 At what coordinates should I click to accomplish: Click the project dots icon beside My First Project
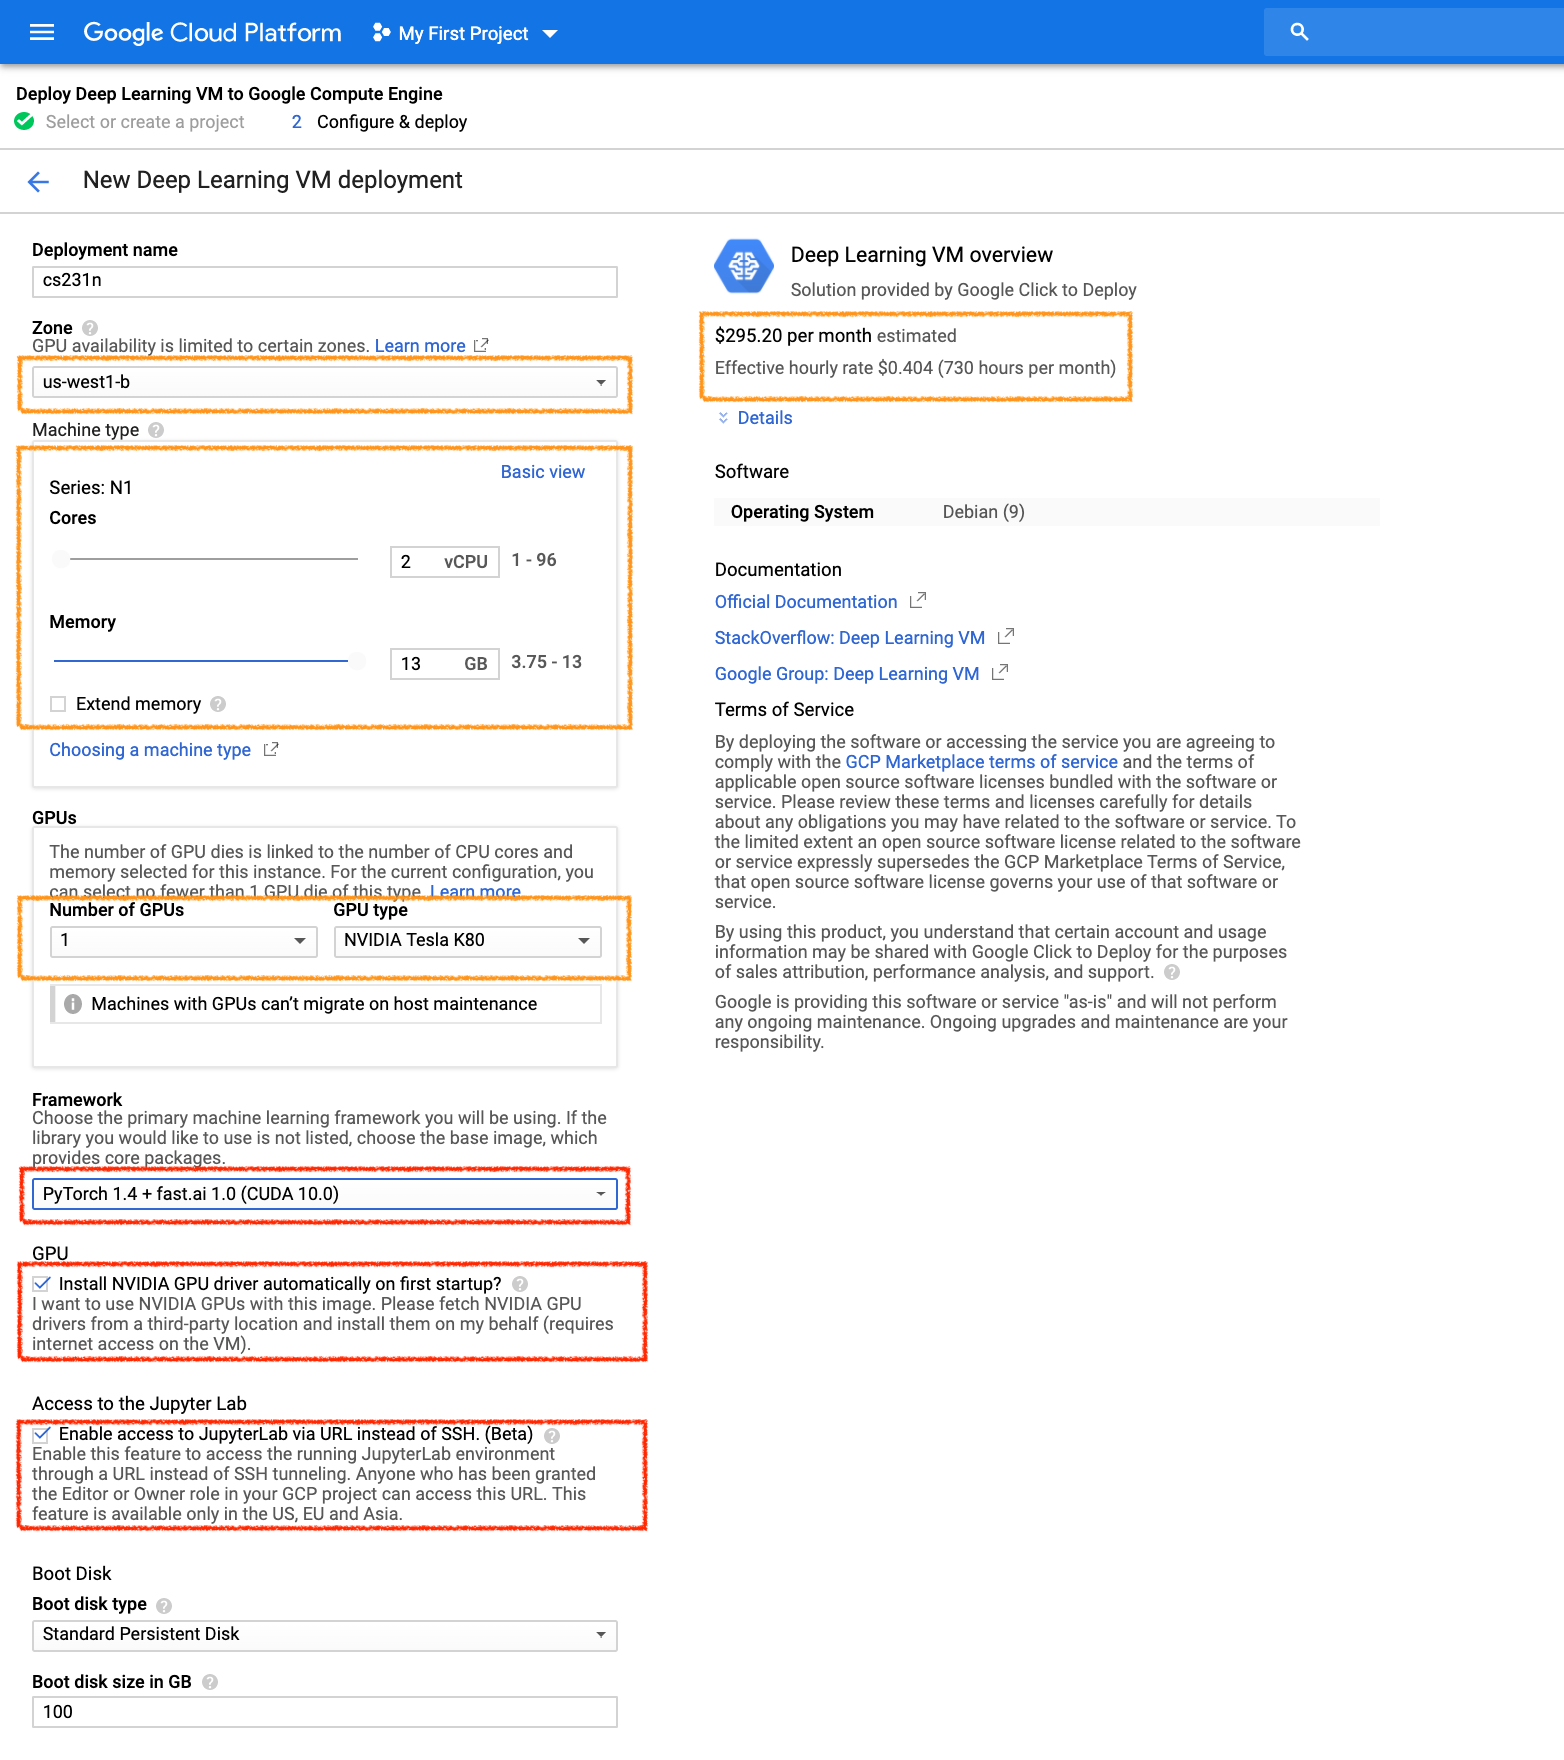(x=381, y=33)
